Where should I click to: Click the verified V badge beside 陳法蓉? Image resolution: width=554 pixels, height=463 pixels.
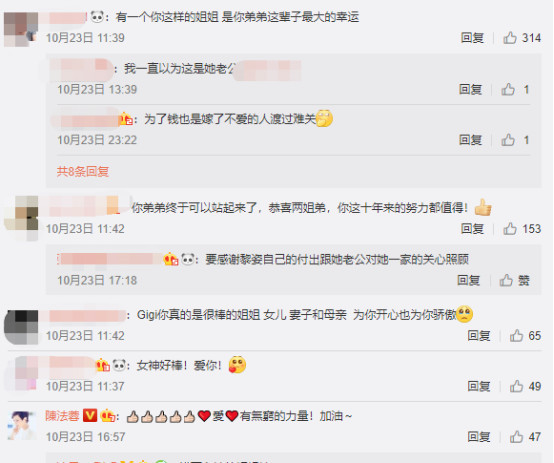point(90,416)
